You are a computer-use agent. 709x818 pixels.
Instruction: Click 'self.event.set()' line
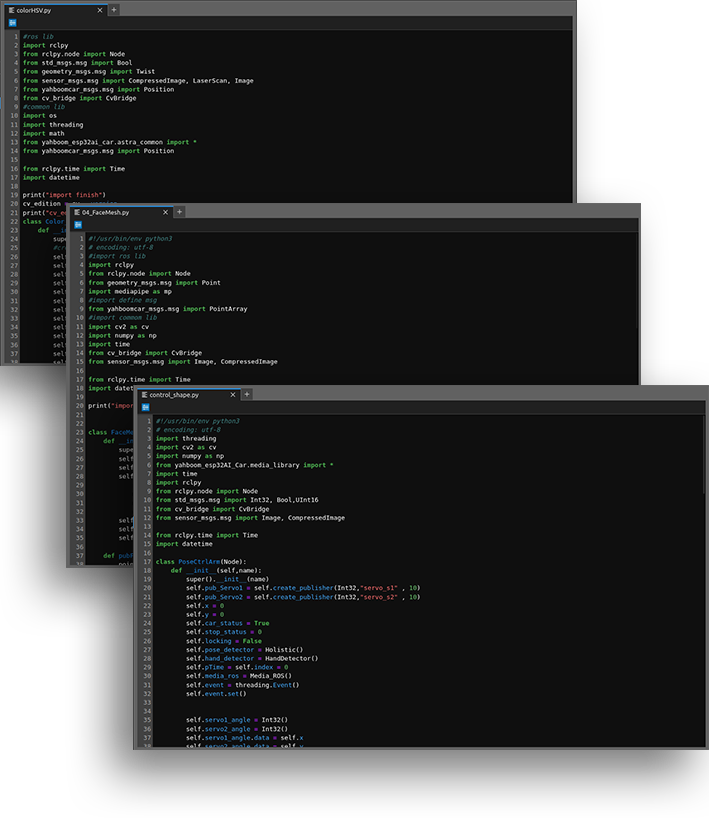pos(216,694)
